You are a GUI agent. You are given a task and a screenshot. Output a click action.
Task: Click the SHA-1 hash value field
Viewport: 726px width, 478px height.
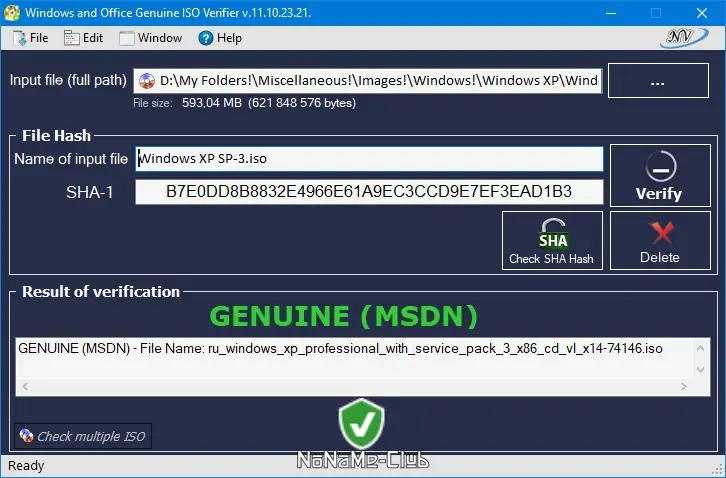[369, 192]
